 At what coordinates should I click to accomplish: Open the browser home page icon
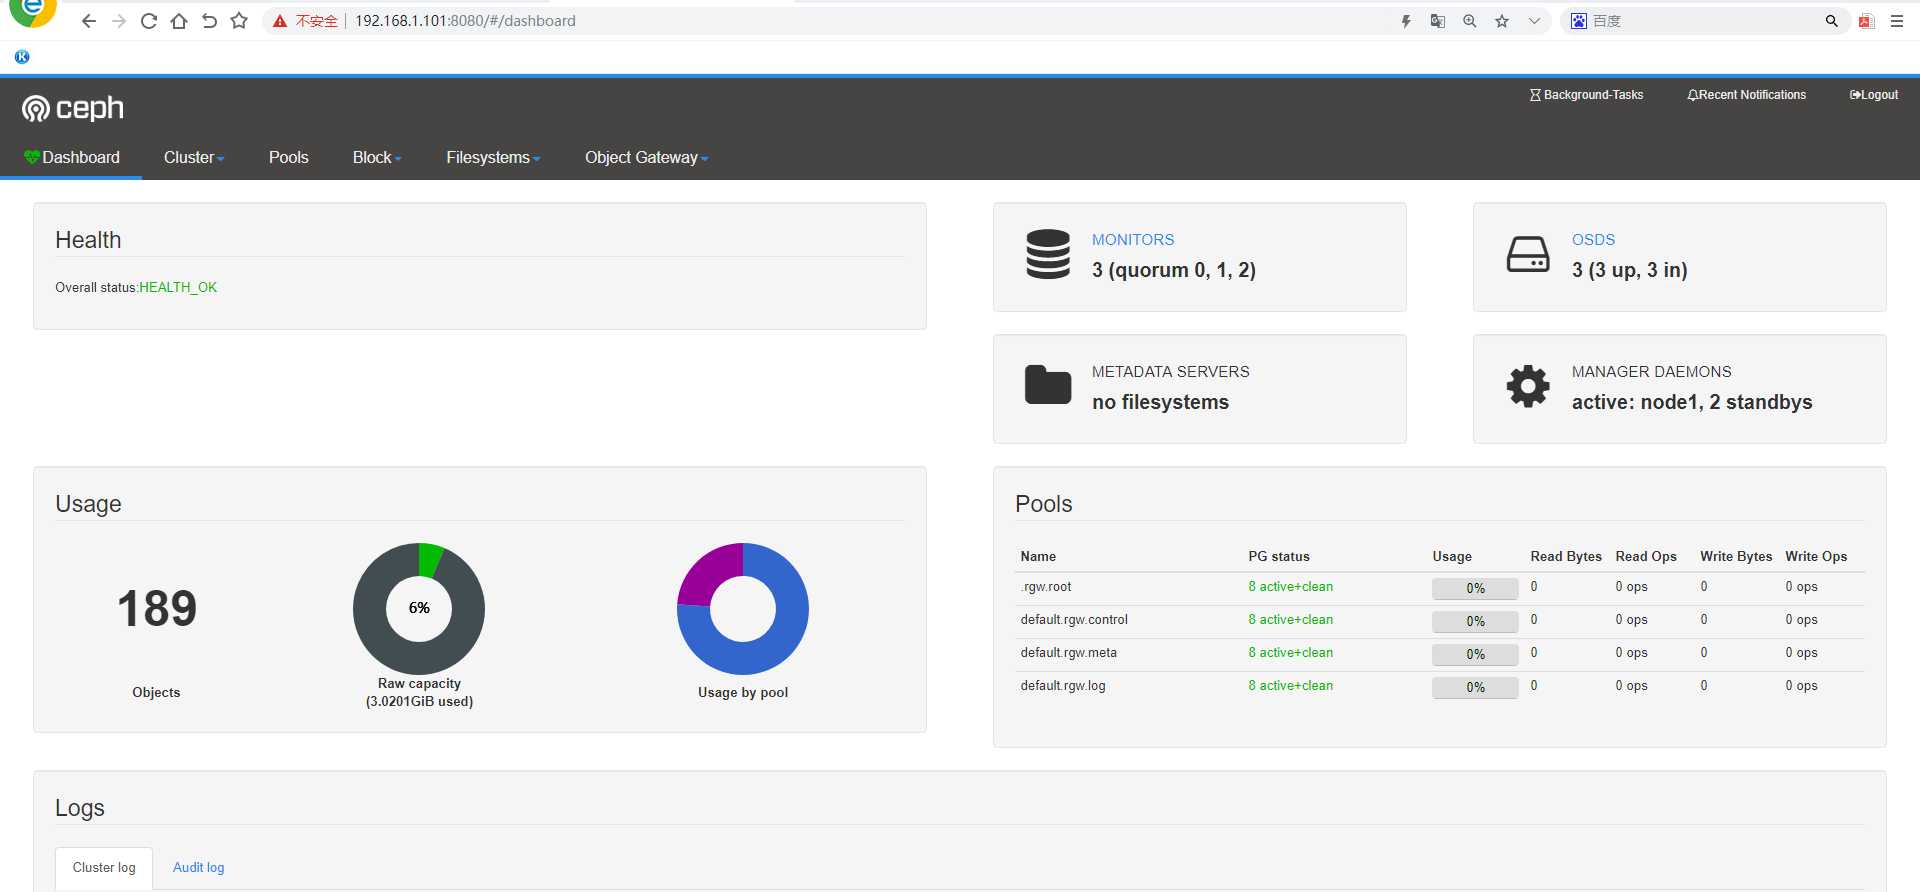[x=179, y=21]
